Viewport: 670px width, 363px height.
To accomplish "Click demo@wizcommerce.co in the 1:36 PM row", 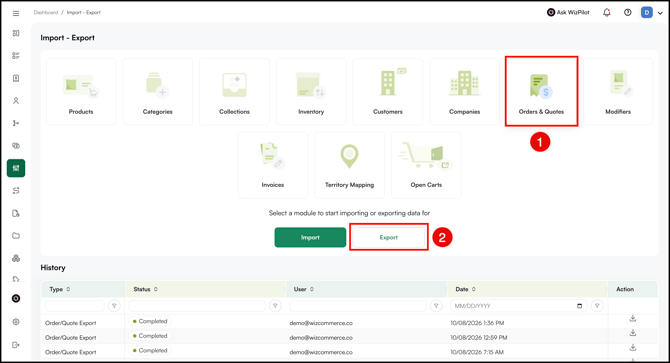I will tap(321, 323).
